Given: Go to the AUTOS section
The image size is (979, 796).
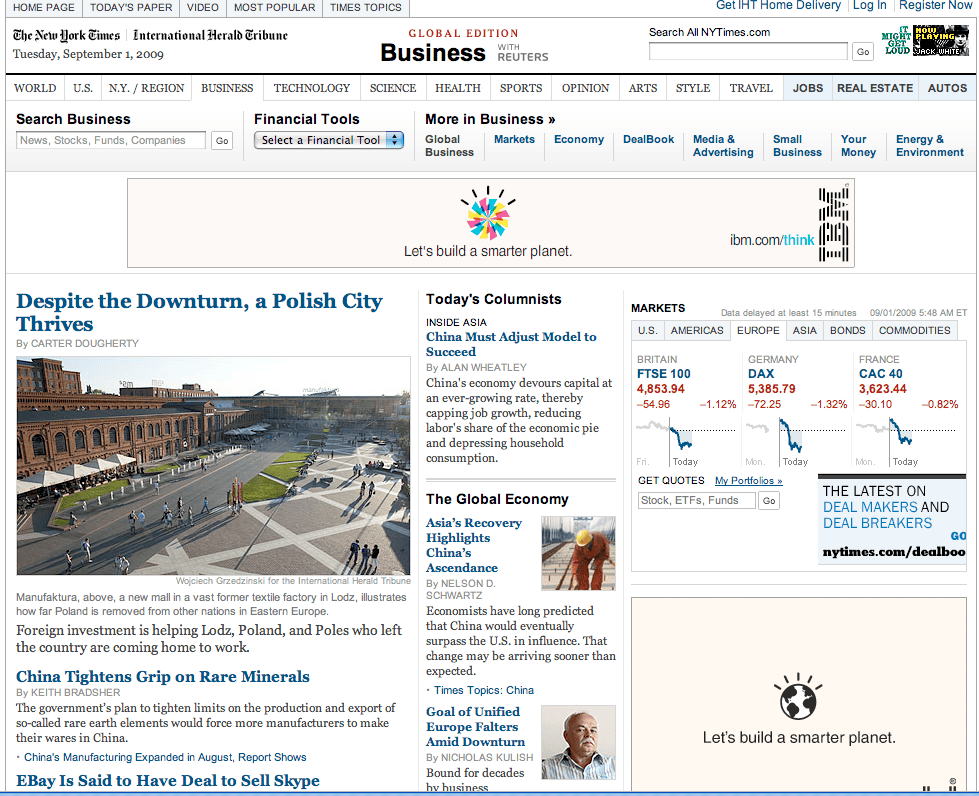Looking at the screenshot, I should (947, 88).
